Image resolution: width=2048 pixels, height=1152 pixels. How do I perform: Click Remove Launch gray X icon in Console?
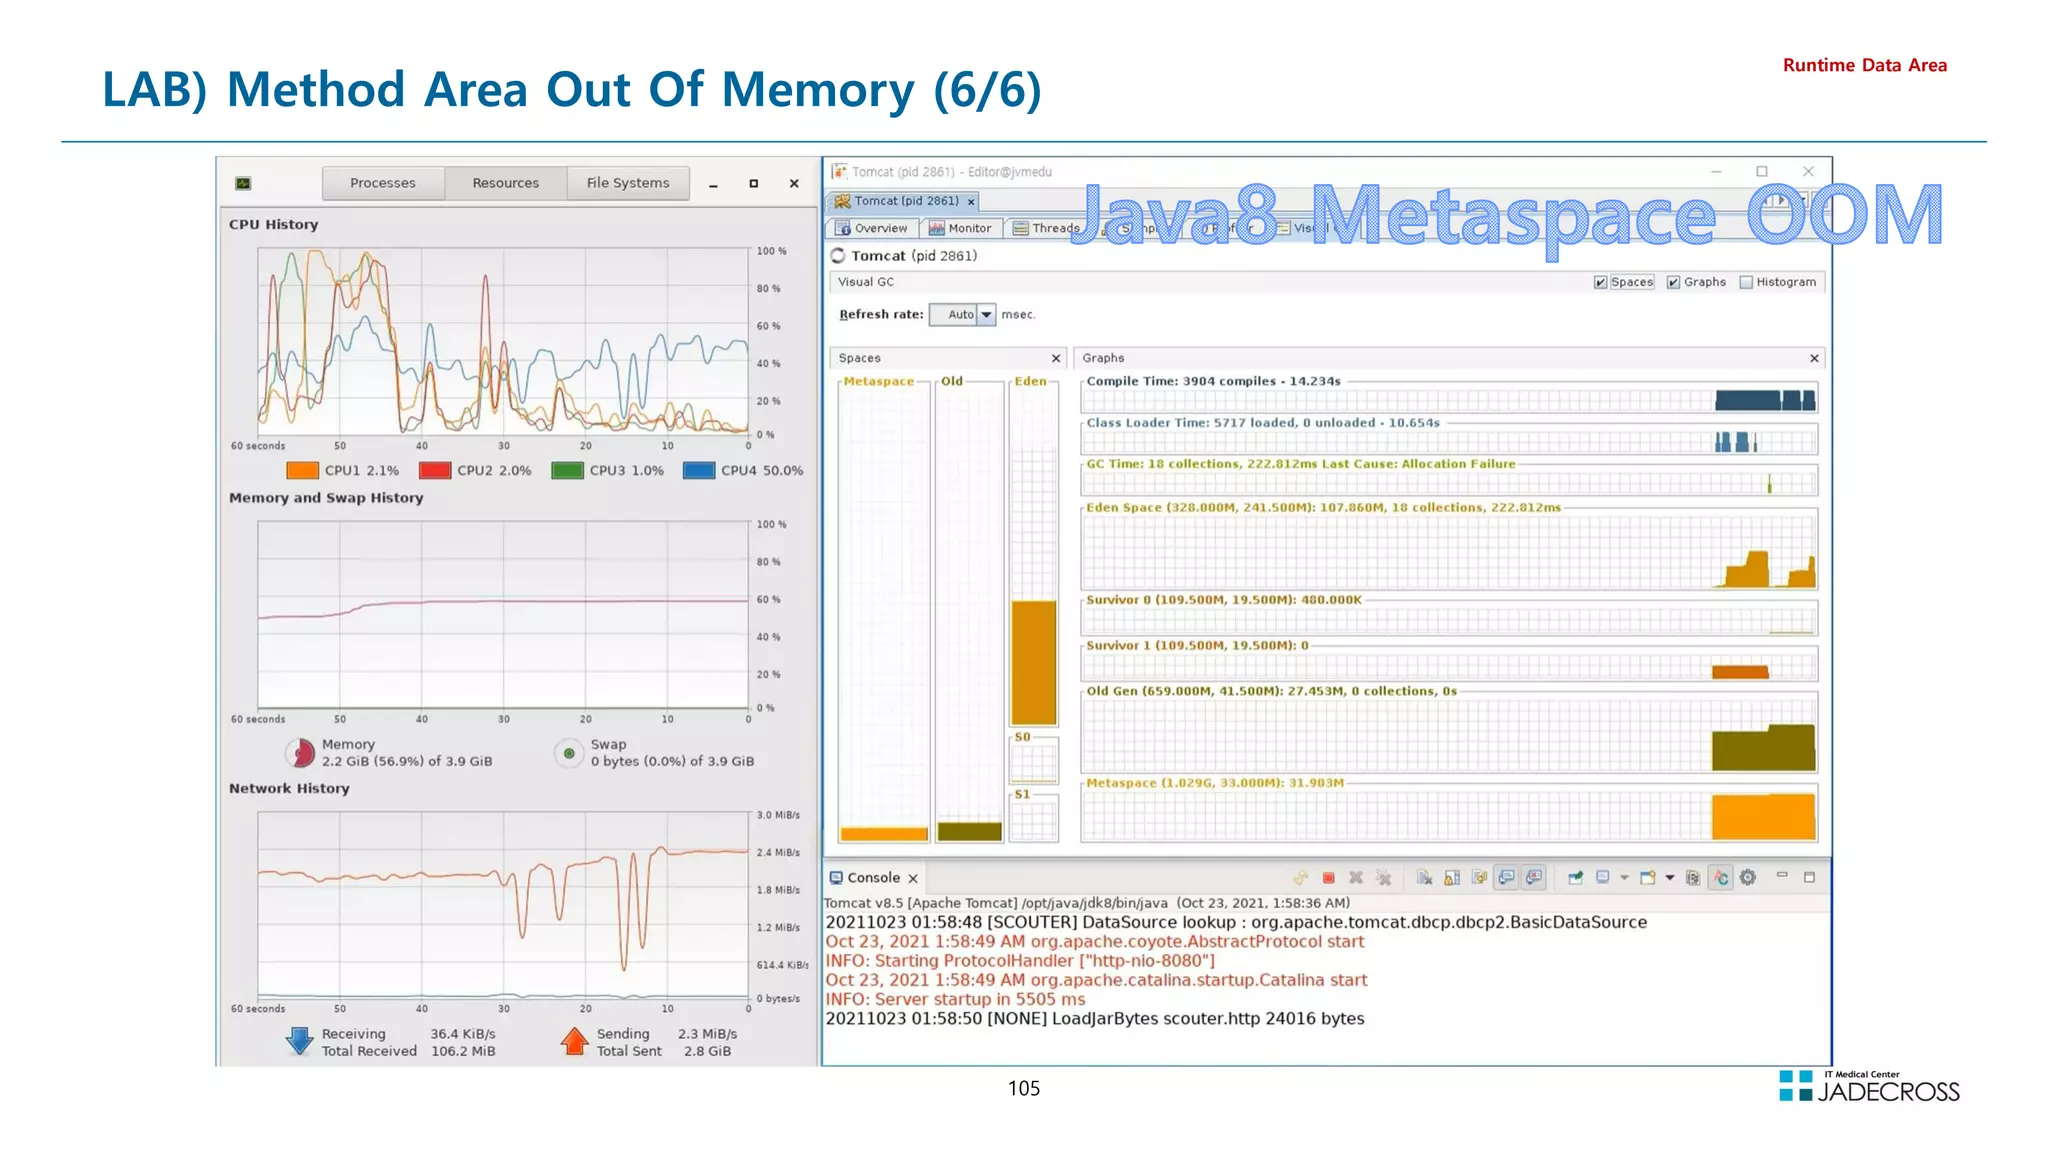pos(1356,878)
